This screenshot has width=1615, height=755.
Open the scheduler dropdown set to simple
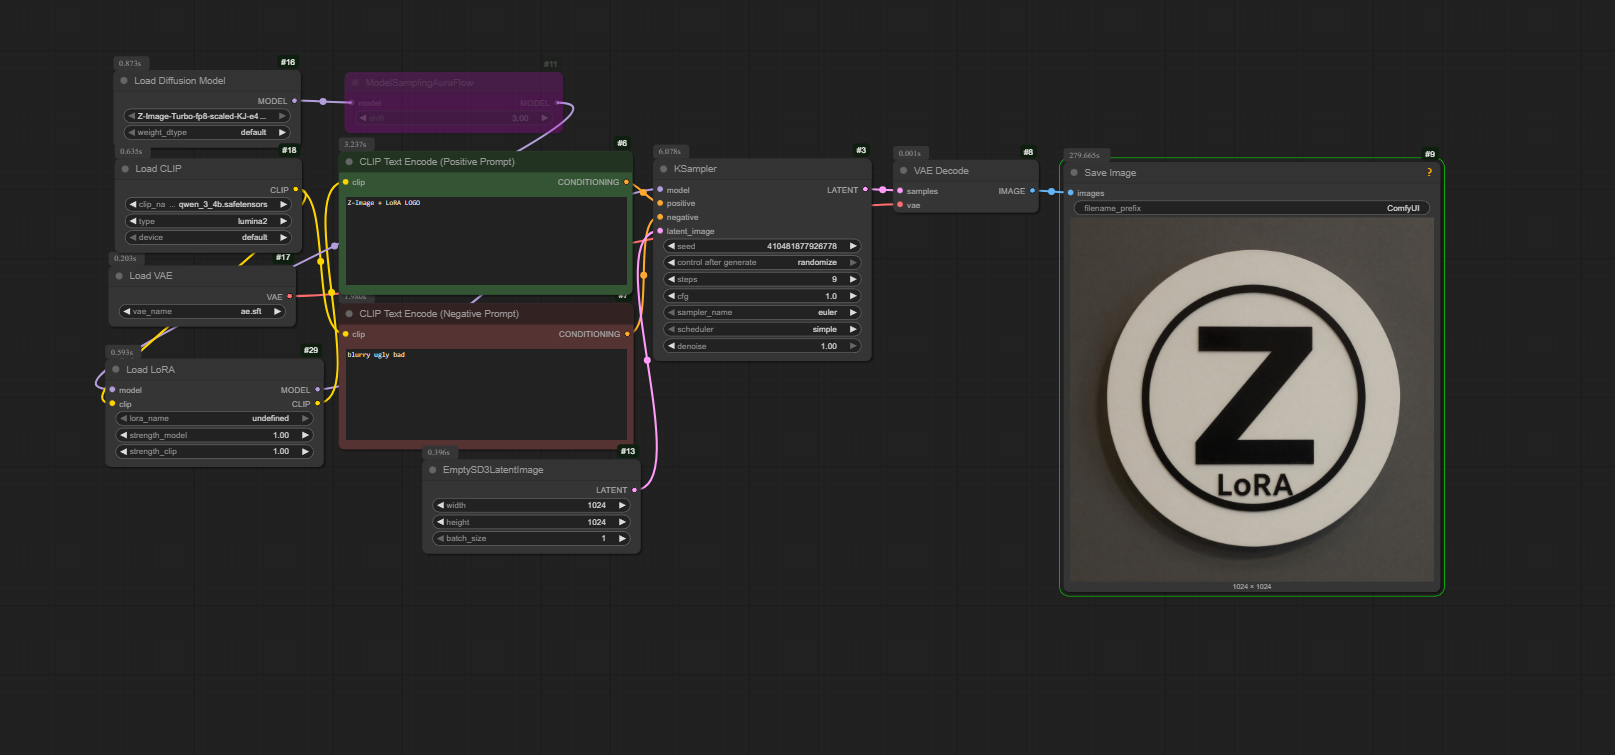coord(762,329)
